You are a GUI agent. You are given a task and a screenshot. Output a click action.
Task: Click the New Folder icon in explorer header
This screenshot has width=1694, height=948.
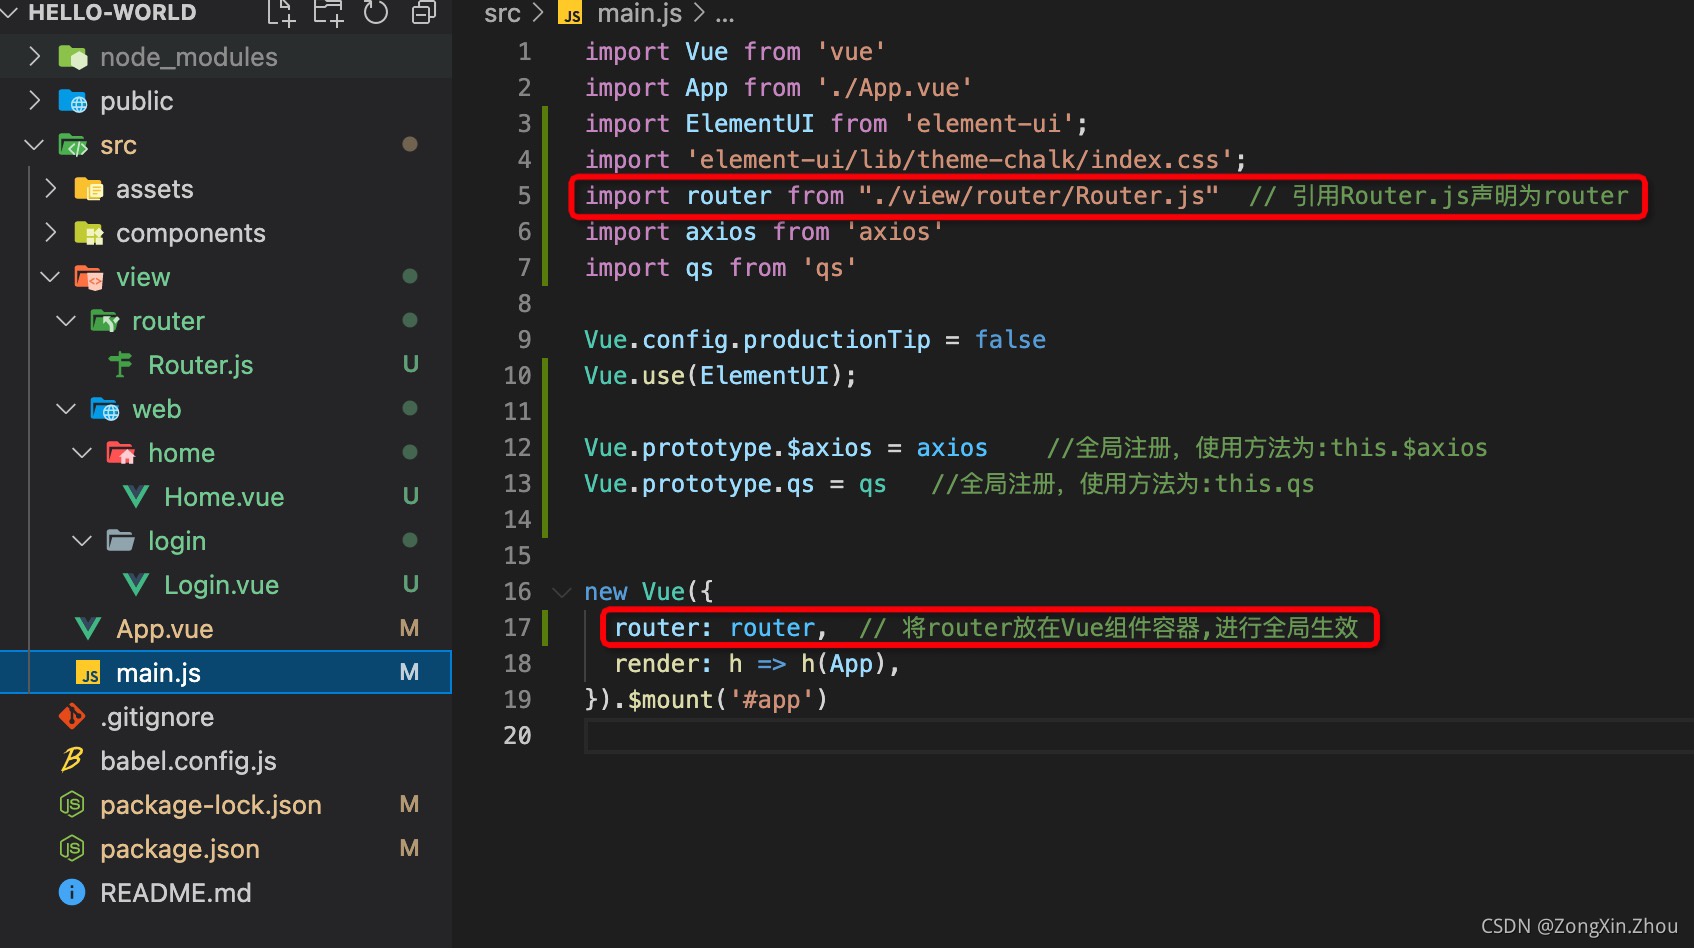click(x=328, y=13)
